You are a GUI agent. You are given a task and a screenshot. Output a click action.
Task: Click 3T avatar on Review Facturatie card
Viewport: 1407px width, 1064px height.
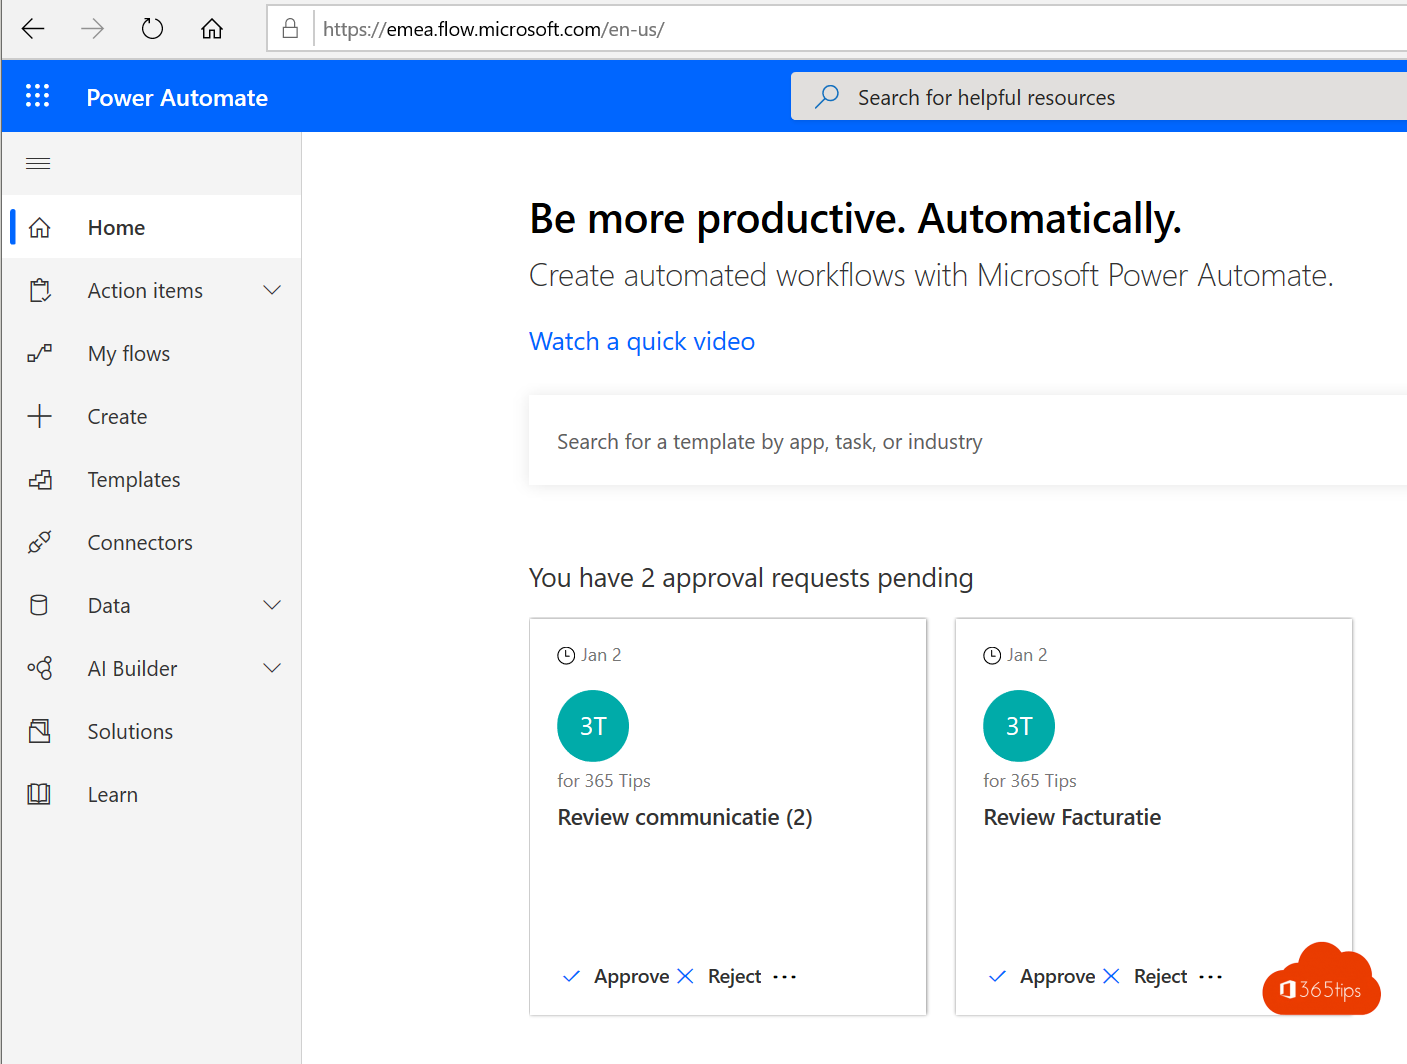[1019, 726]
